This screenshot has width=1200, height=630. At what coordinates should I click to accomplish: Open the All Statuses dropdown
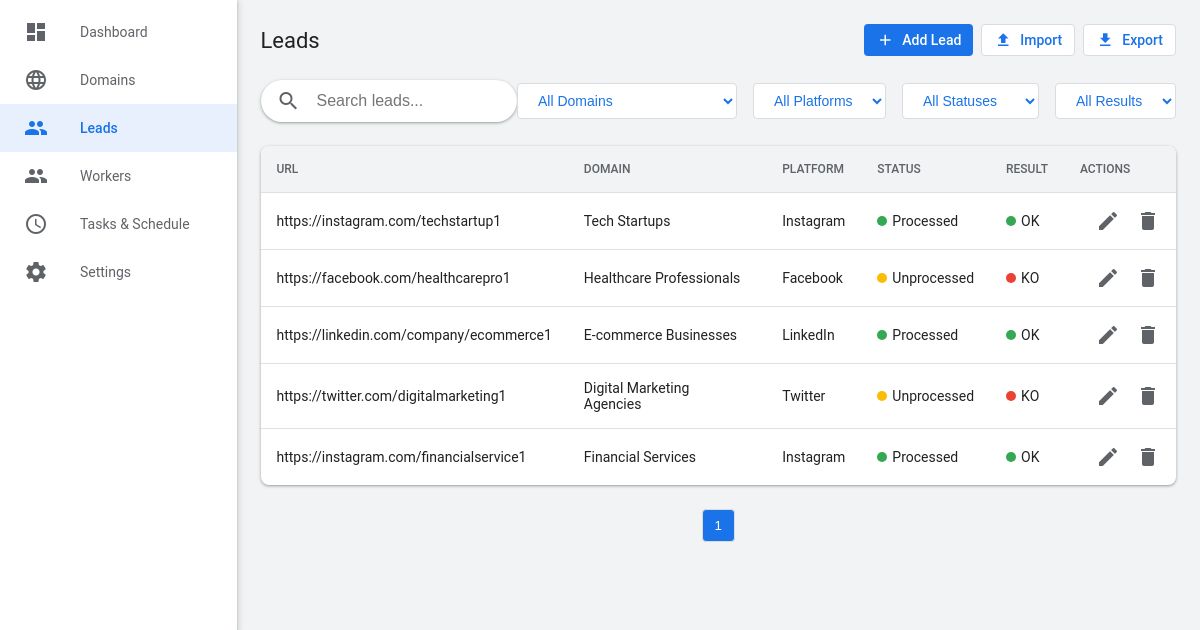point(970,101)
